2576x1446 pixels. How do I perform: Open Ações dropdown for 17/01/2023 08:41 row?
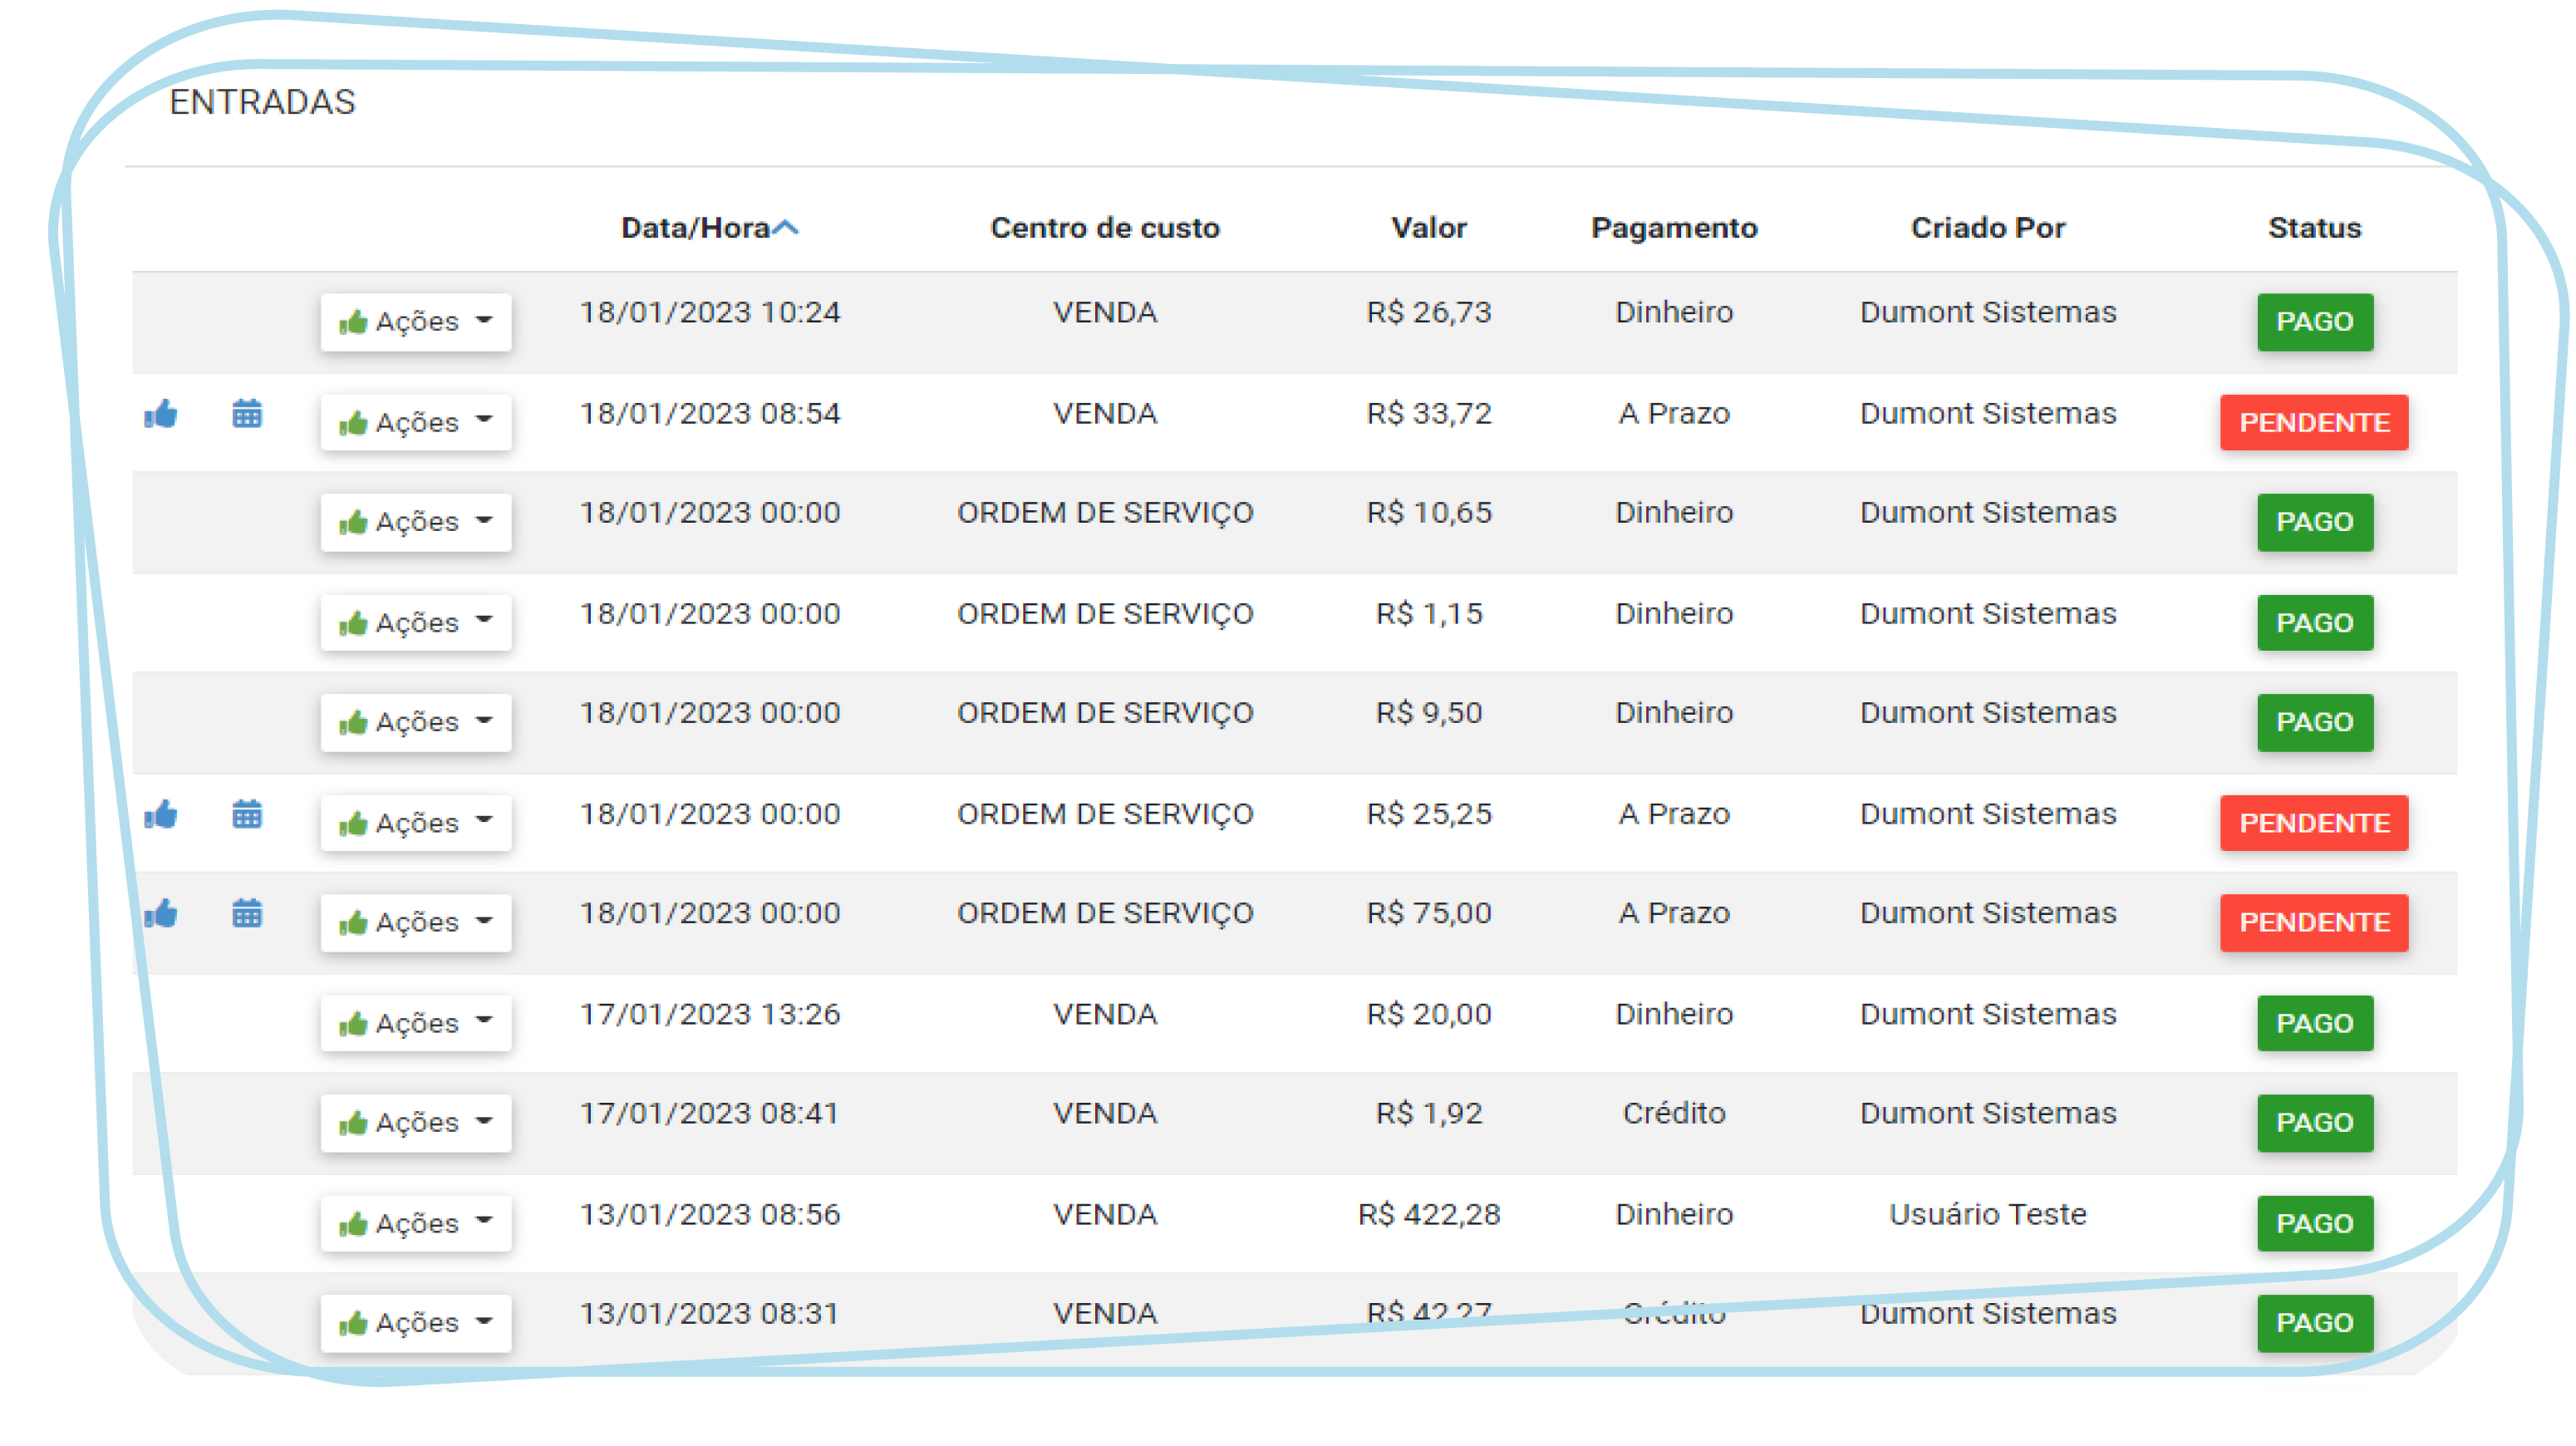416,1123
